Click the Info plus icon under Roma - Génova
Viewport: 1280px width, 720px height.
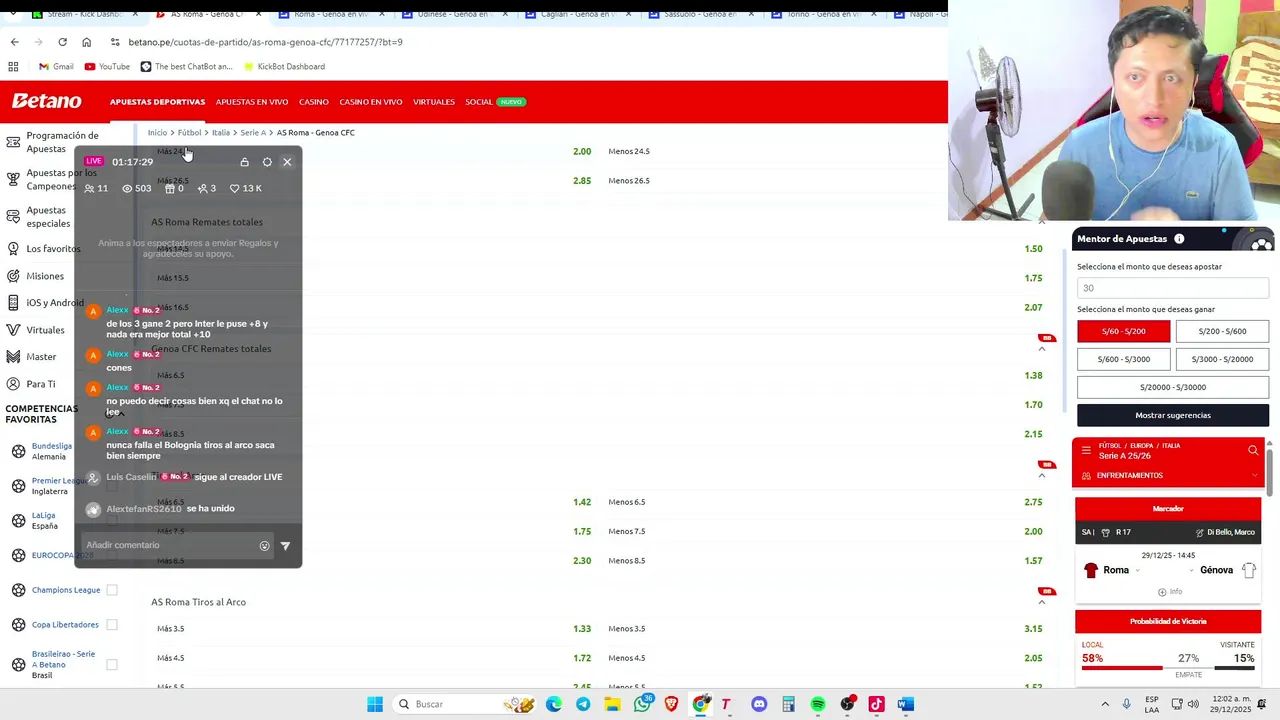click(1162, 592)
